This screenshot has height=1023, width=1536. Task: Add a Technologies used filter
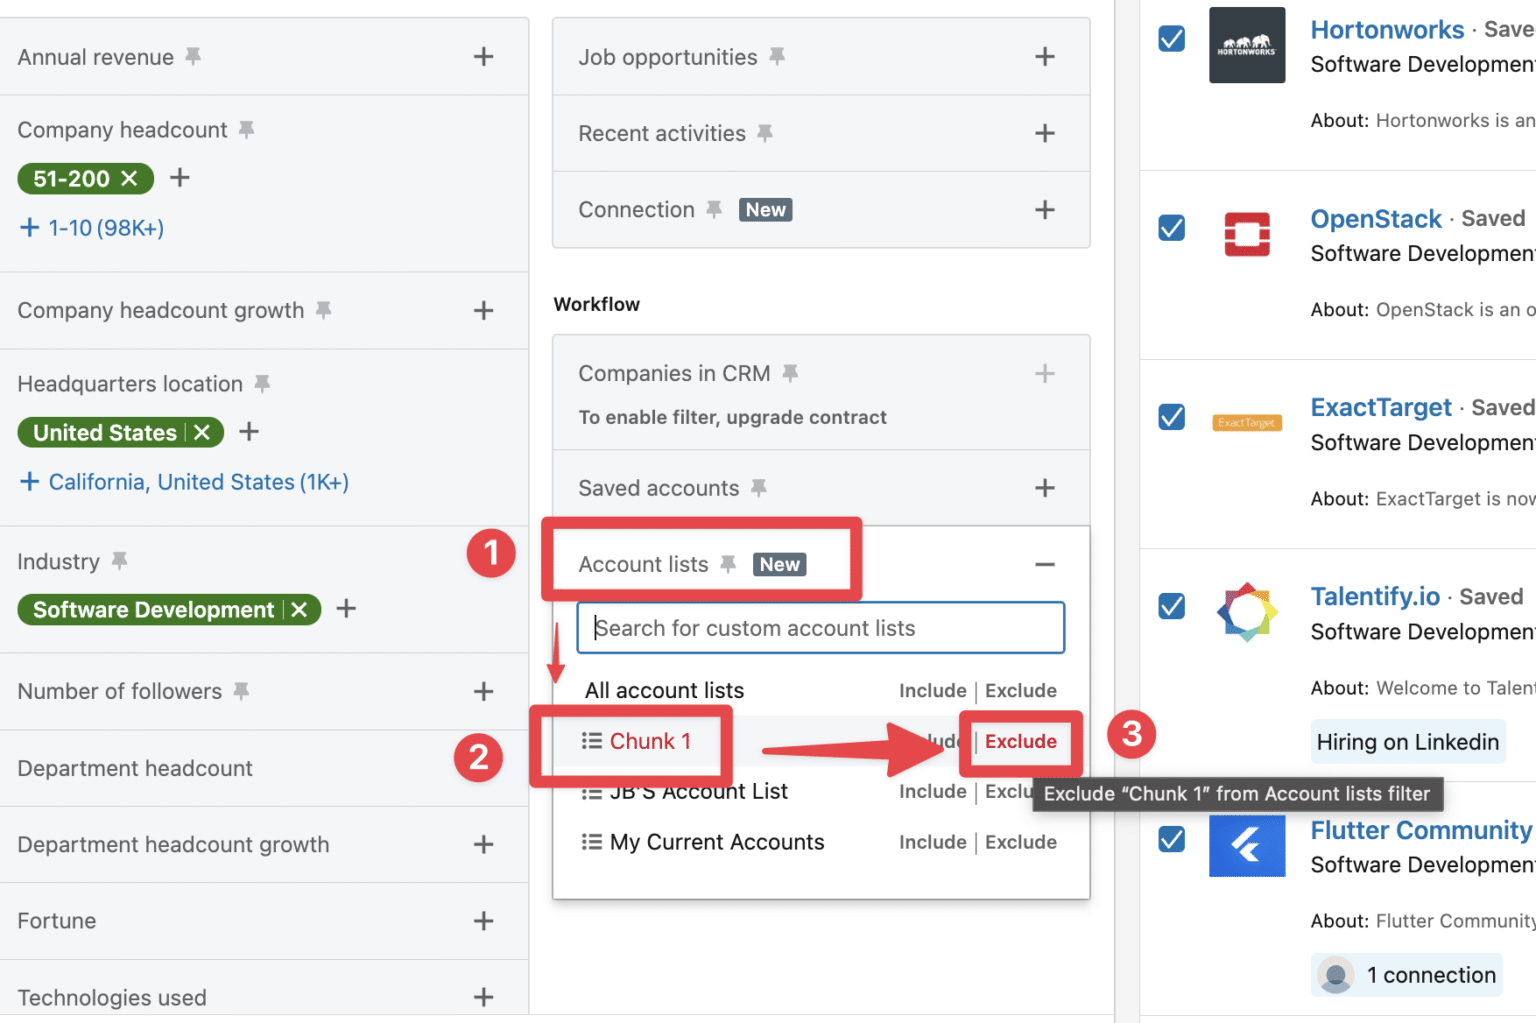pyautogui.click(x=483, y=997)
